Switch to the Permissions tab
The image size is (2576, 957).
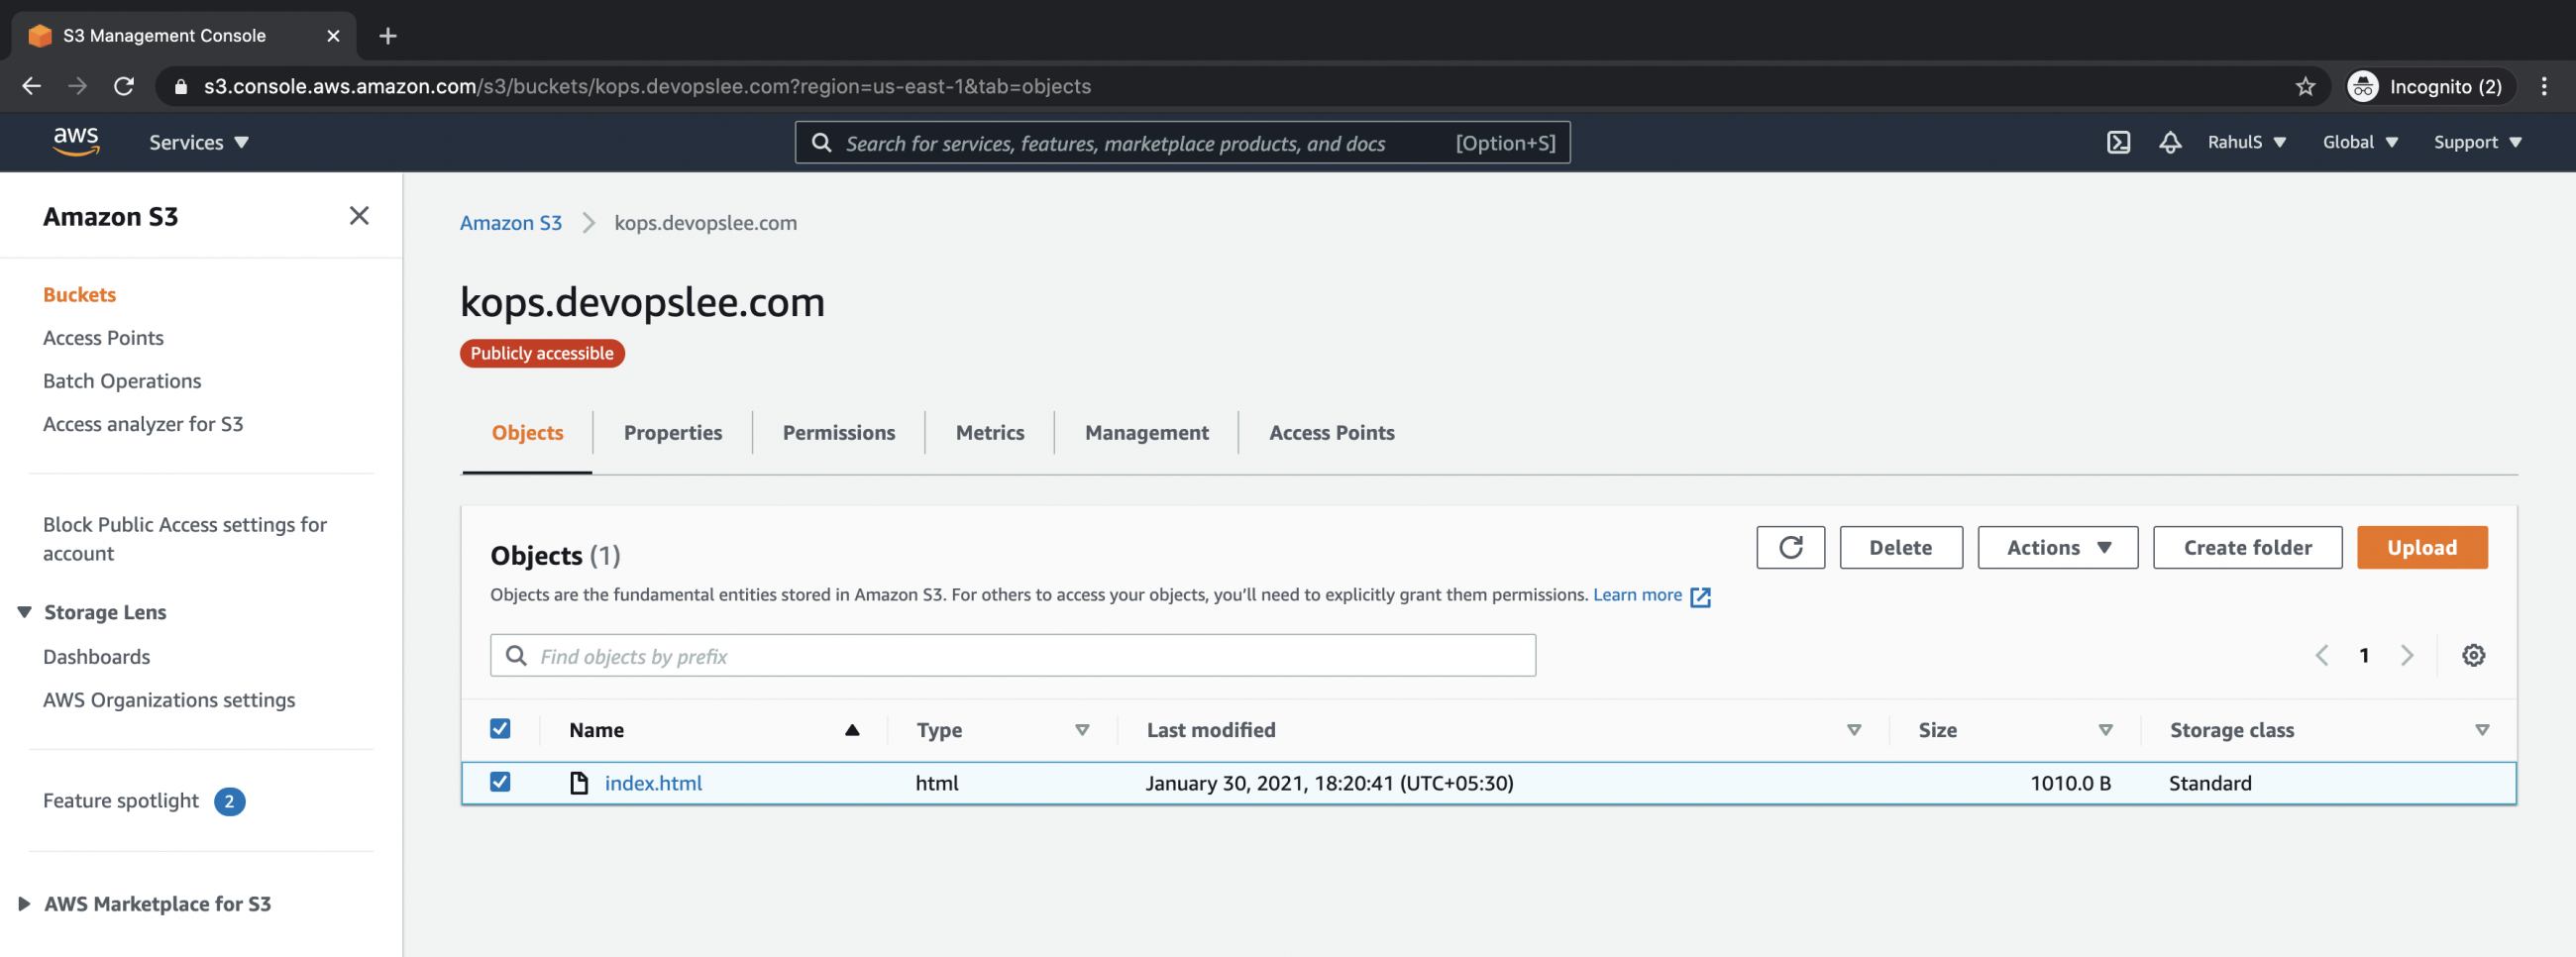point(838,432)
